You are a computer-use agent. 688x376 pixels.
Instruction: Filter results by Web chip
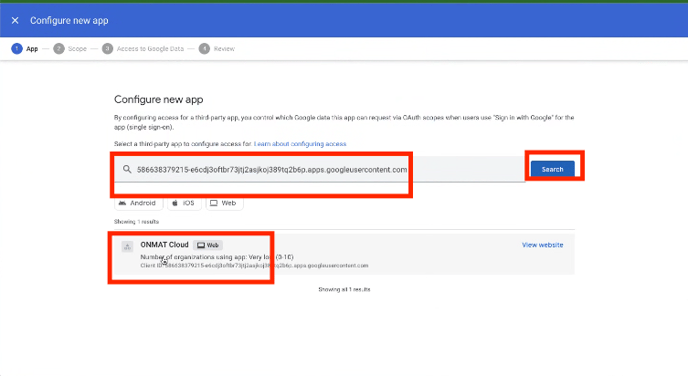pyautogui.click(x=224, y=203)
